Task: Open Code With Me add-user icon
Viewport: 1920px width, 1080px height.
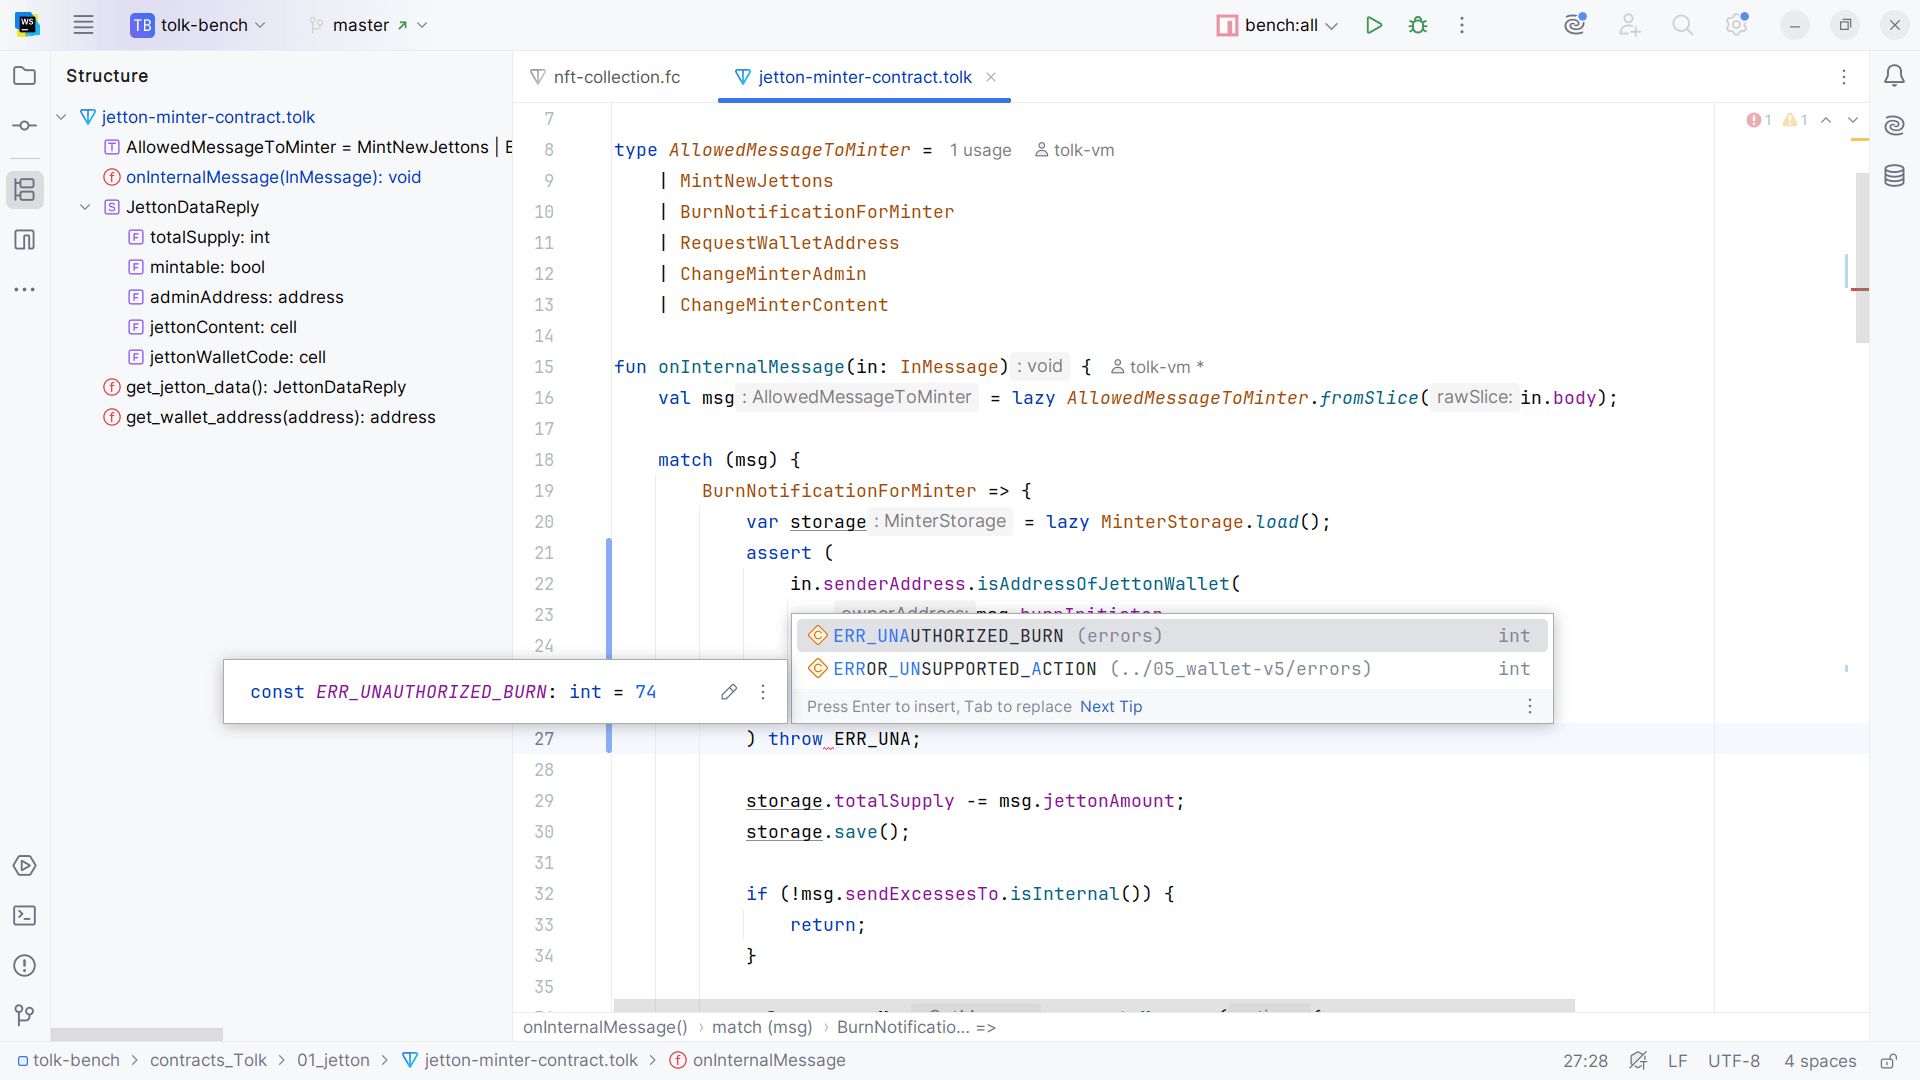Action: click(1629, 25)
